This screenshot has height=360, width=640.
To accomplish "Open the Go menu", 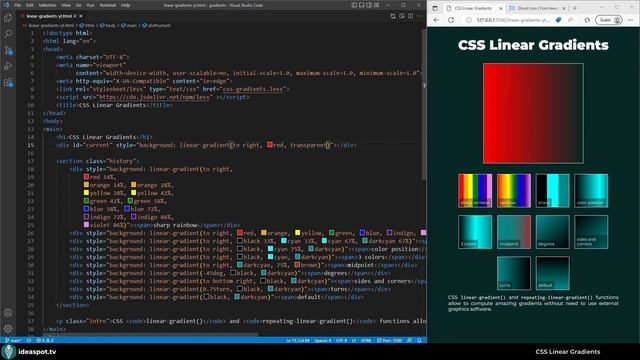I will [x=79, y=5].
